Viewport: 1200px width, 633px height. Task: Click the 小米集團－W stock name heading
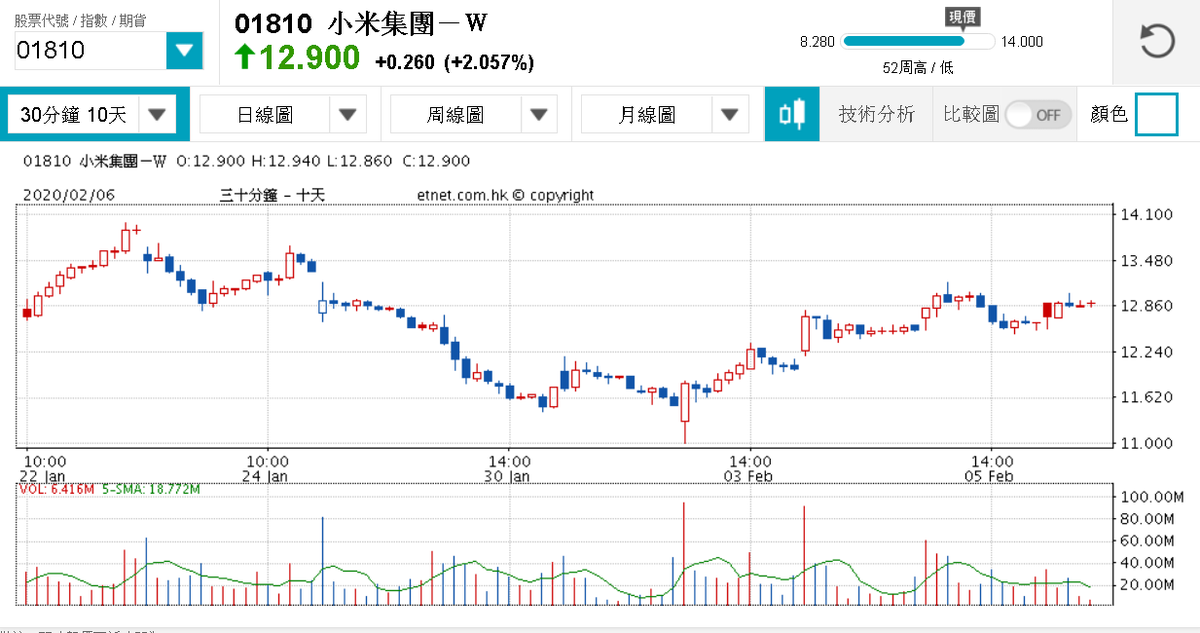click(406, 23)
